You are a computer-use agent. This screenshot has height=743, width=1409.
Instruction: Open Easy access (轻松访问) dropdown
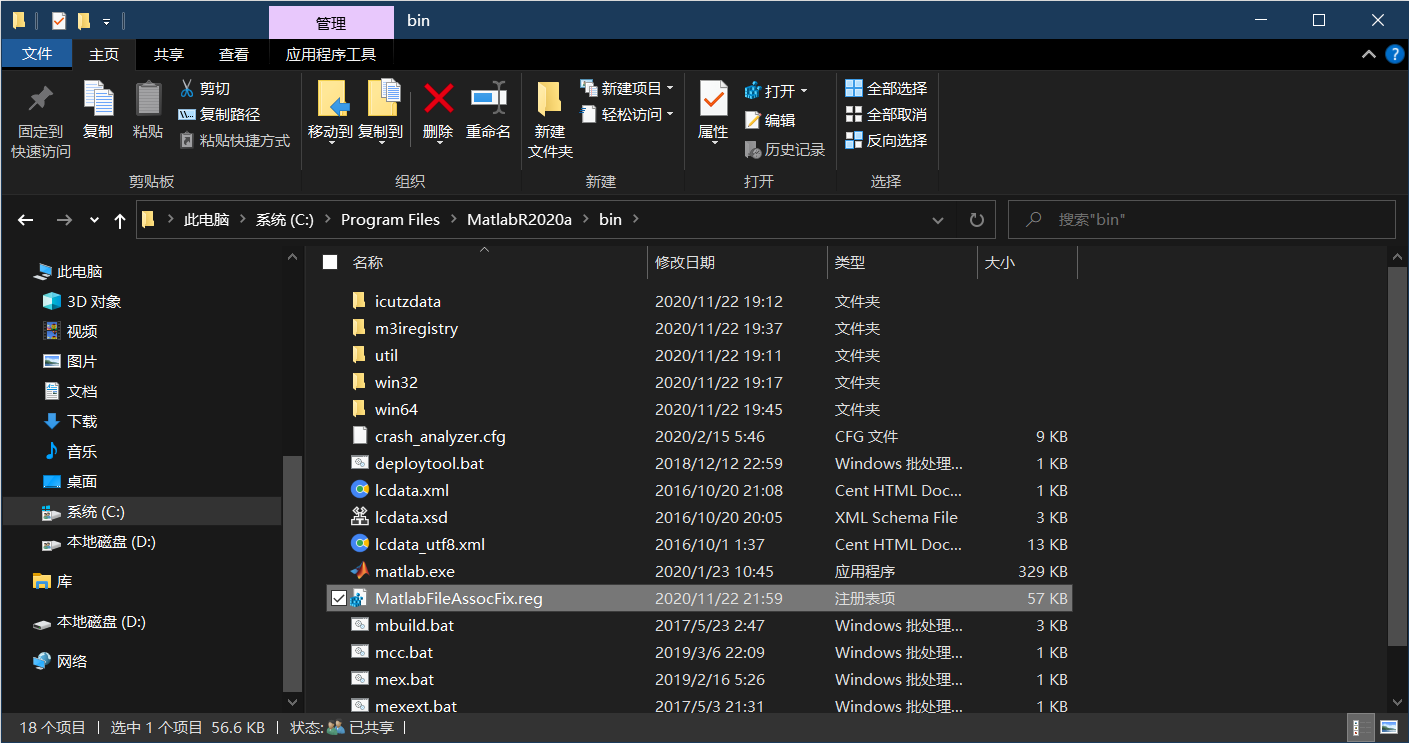pos(628,114)
